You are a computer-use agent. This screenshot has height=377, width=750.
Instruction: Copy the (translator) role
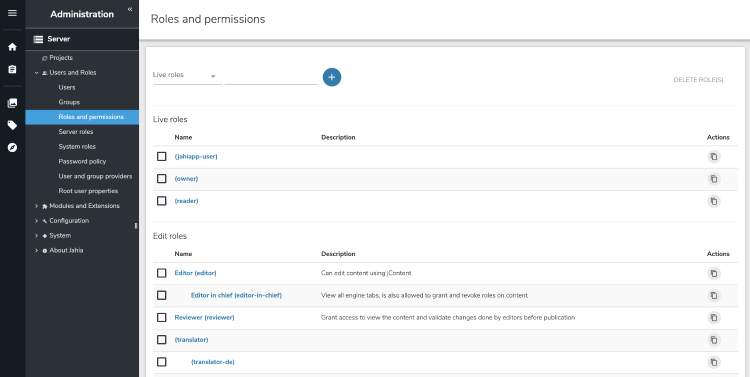pyautogui.click(x=714, y=340)
